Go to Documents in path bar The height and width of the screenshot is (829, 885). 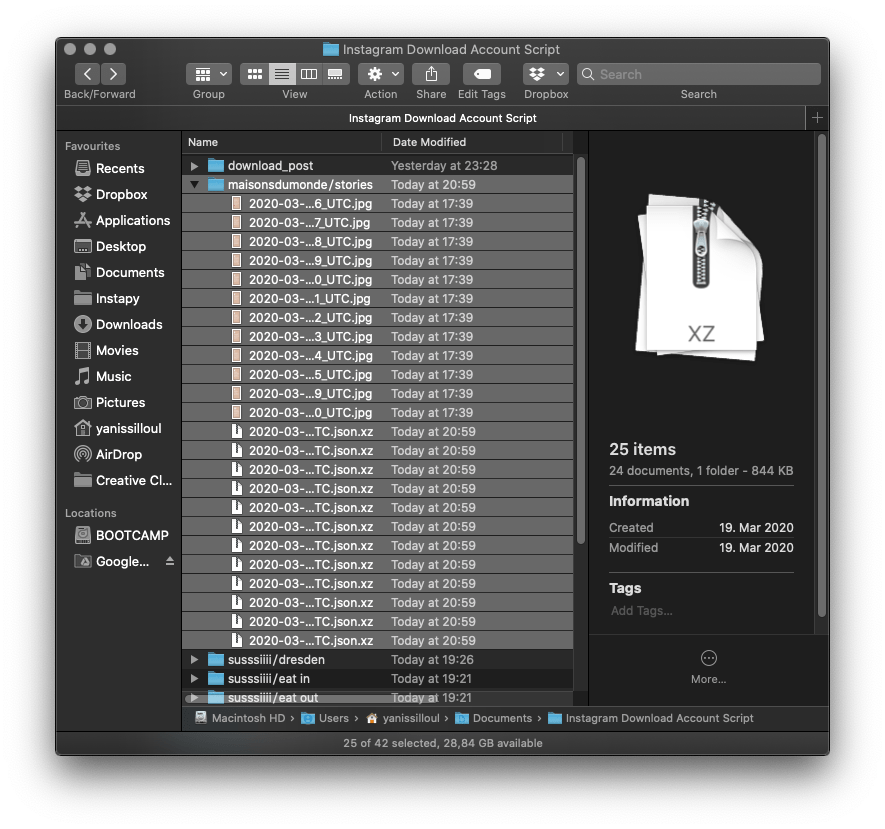pos(494,718)
